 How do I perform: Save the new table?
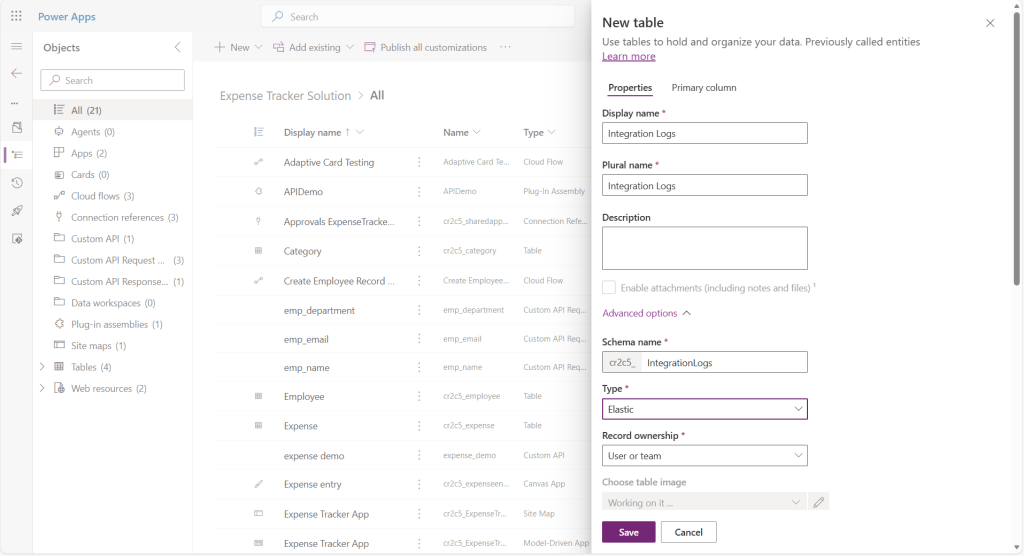[628, 532]
